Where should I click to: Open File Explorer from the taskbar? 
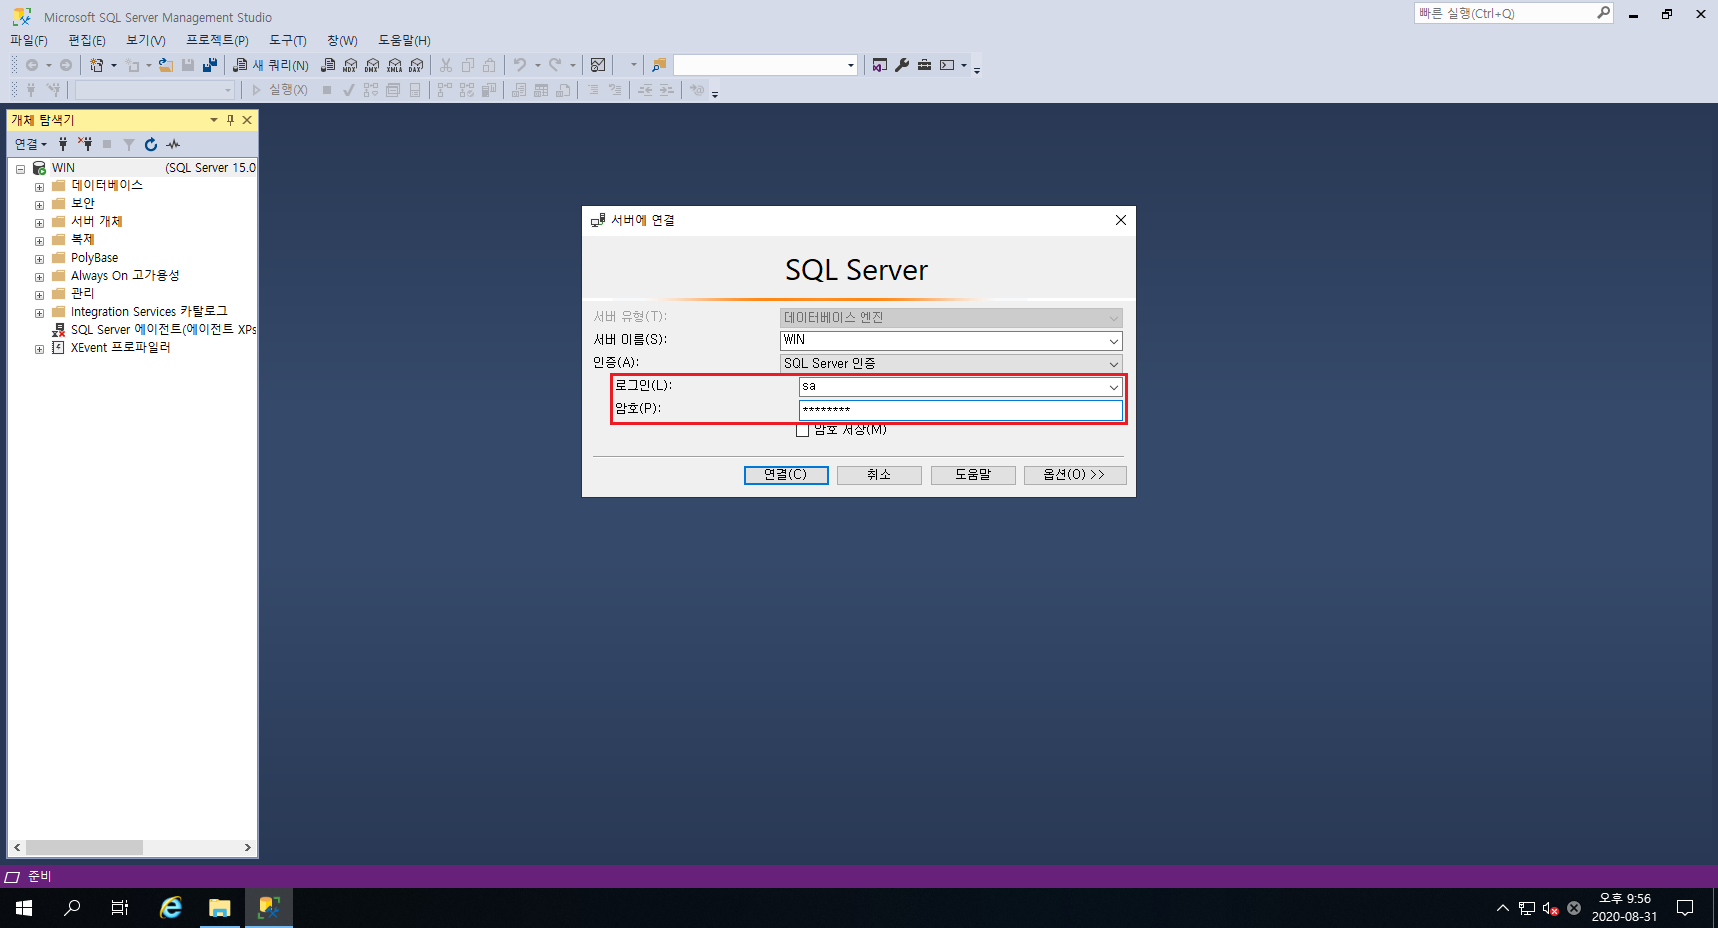220,908
